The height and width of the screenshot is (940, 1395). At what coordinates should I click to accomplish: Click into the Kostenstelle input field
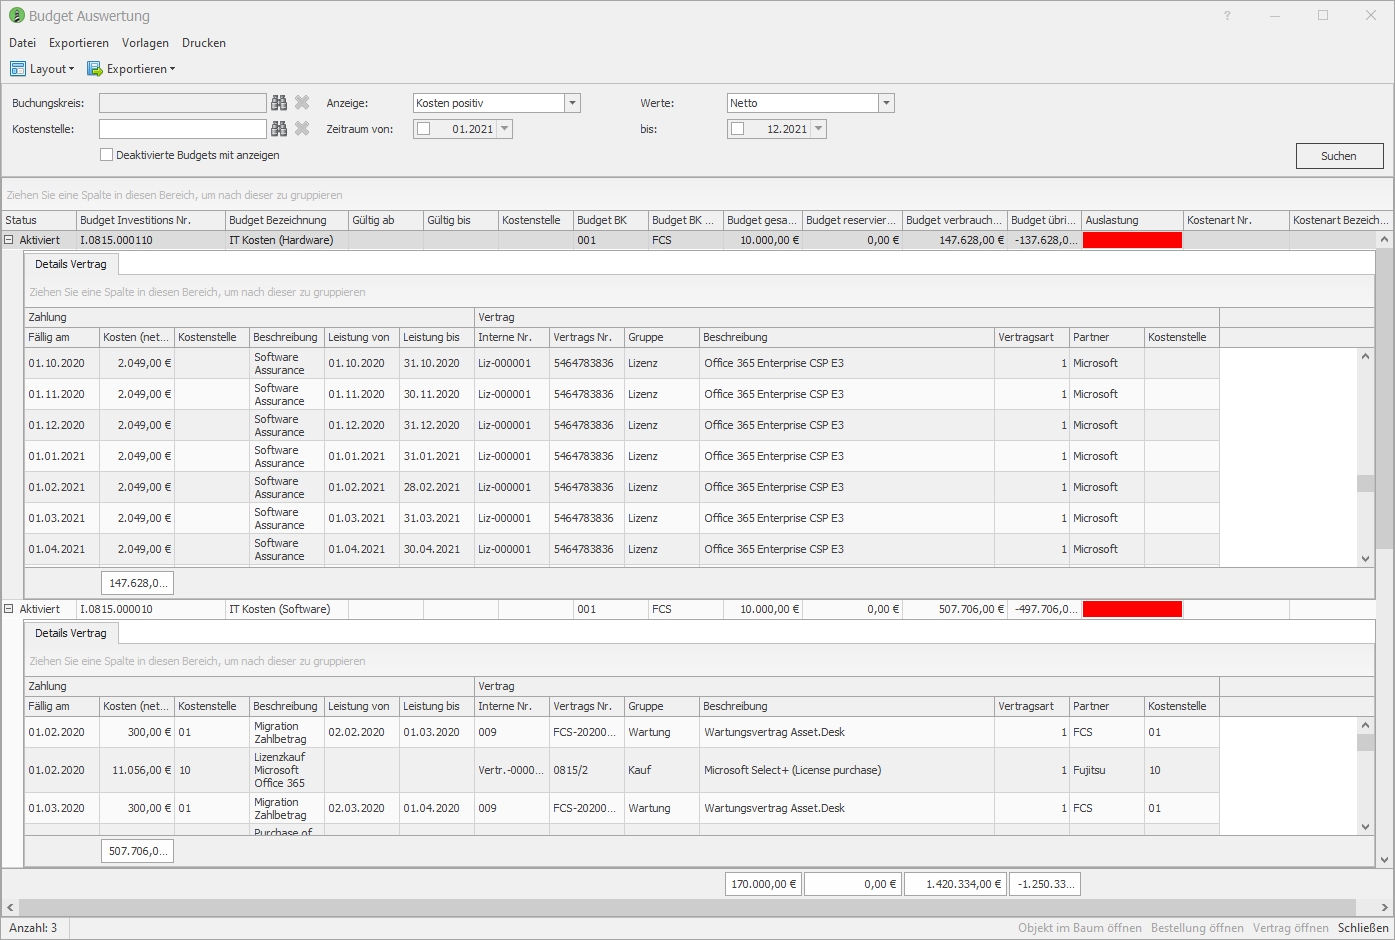(182, 129)
